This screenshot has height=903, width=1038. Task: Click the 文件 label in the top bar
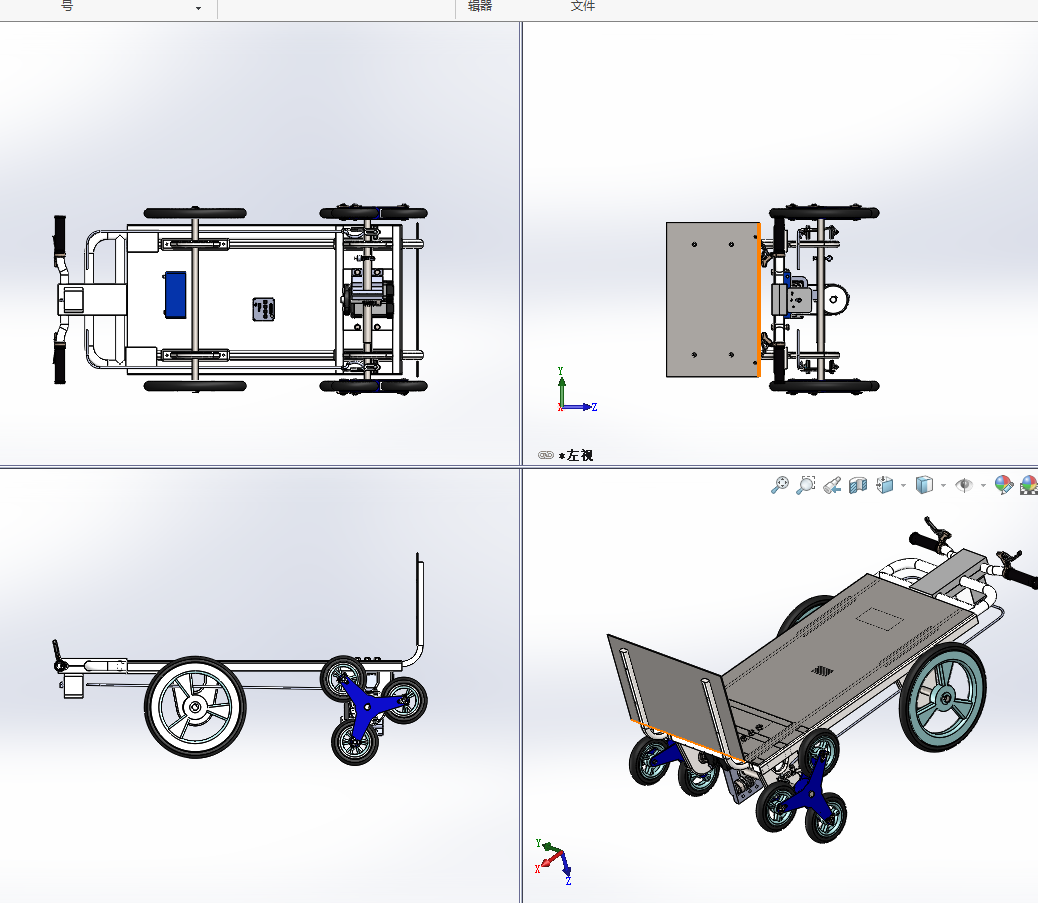click(583, 6)
